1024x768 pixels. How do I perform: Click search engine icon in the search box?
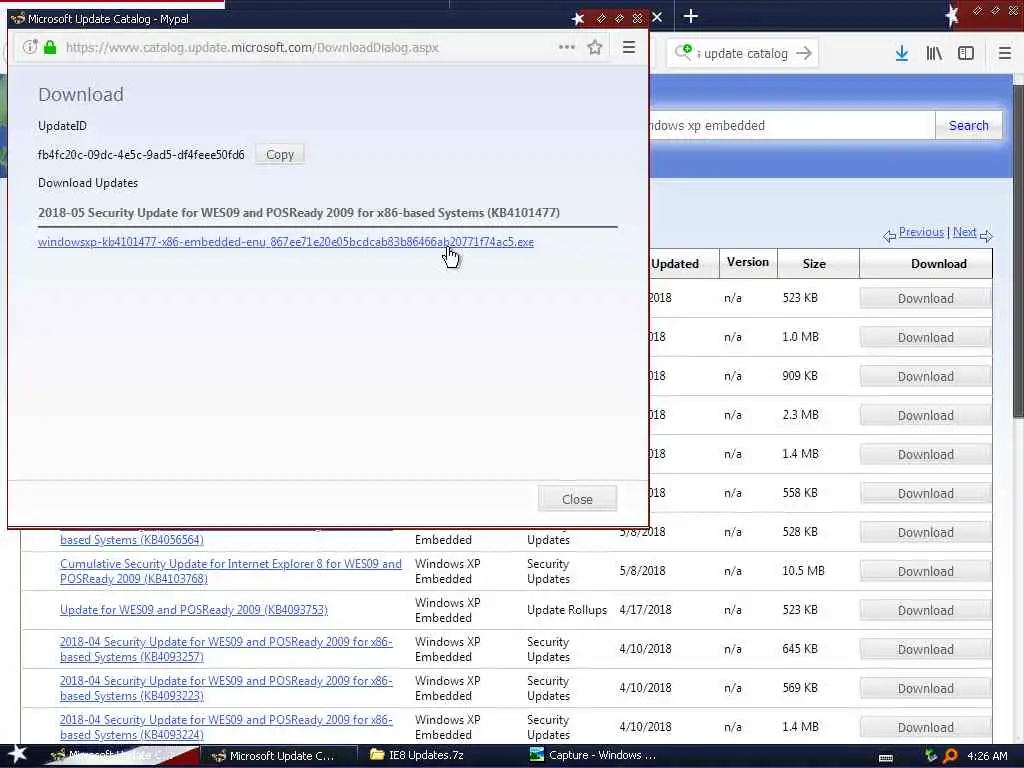click(x=684, y=52)
